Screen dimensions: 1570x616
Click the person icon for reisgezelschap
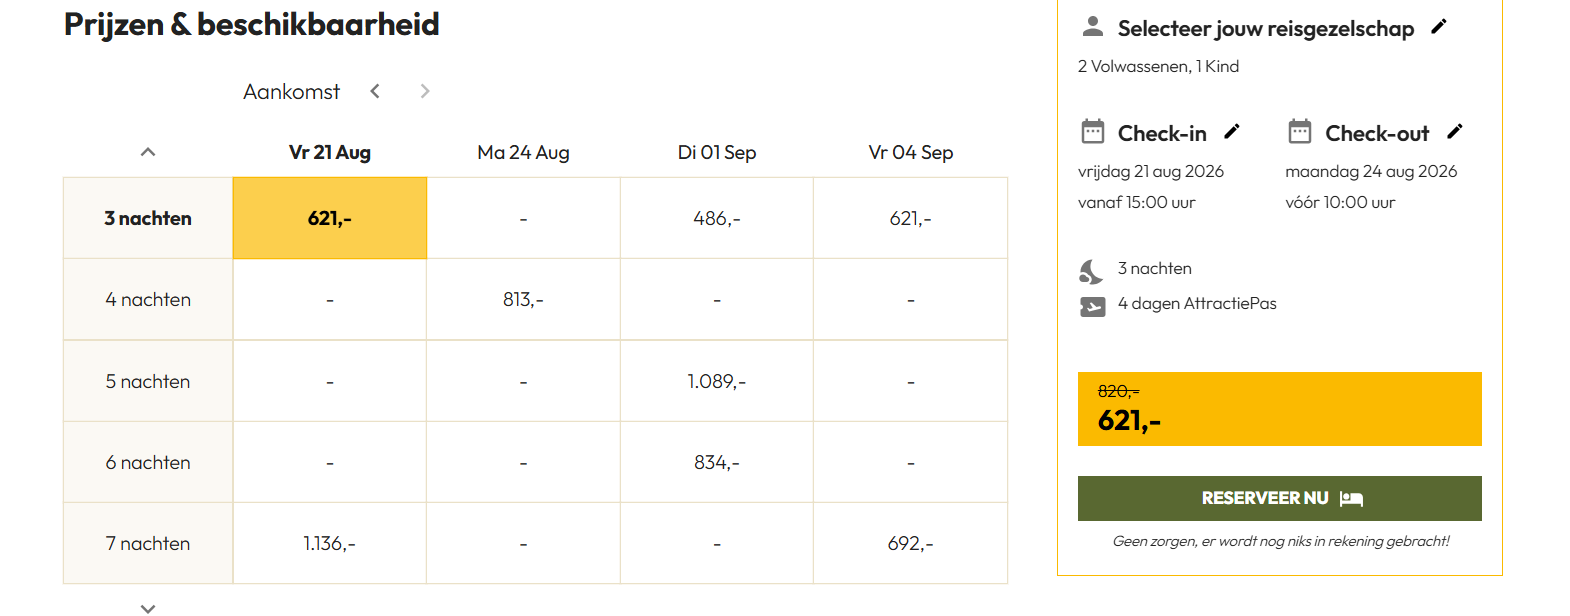pyautogui.click(x=1093, y=26)
